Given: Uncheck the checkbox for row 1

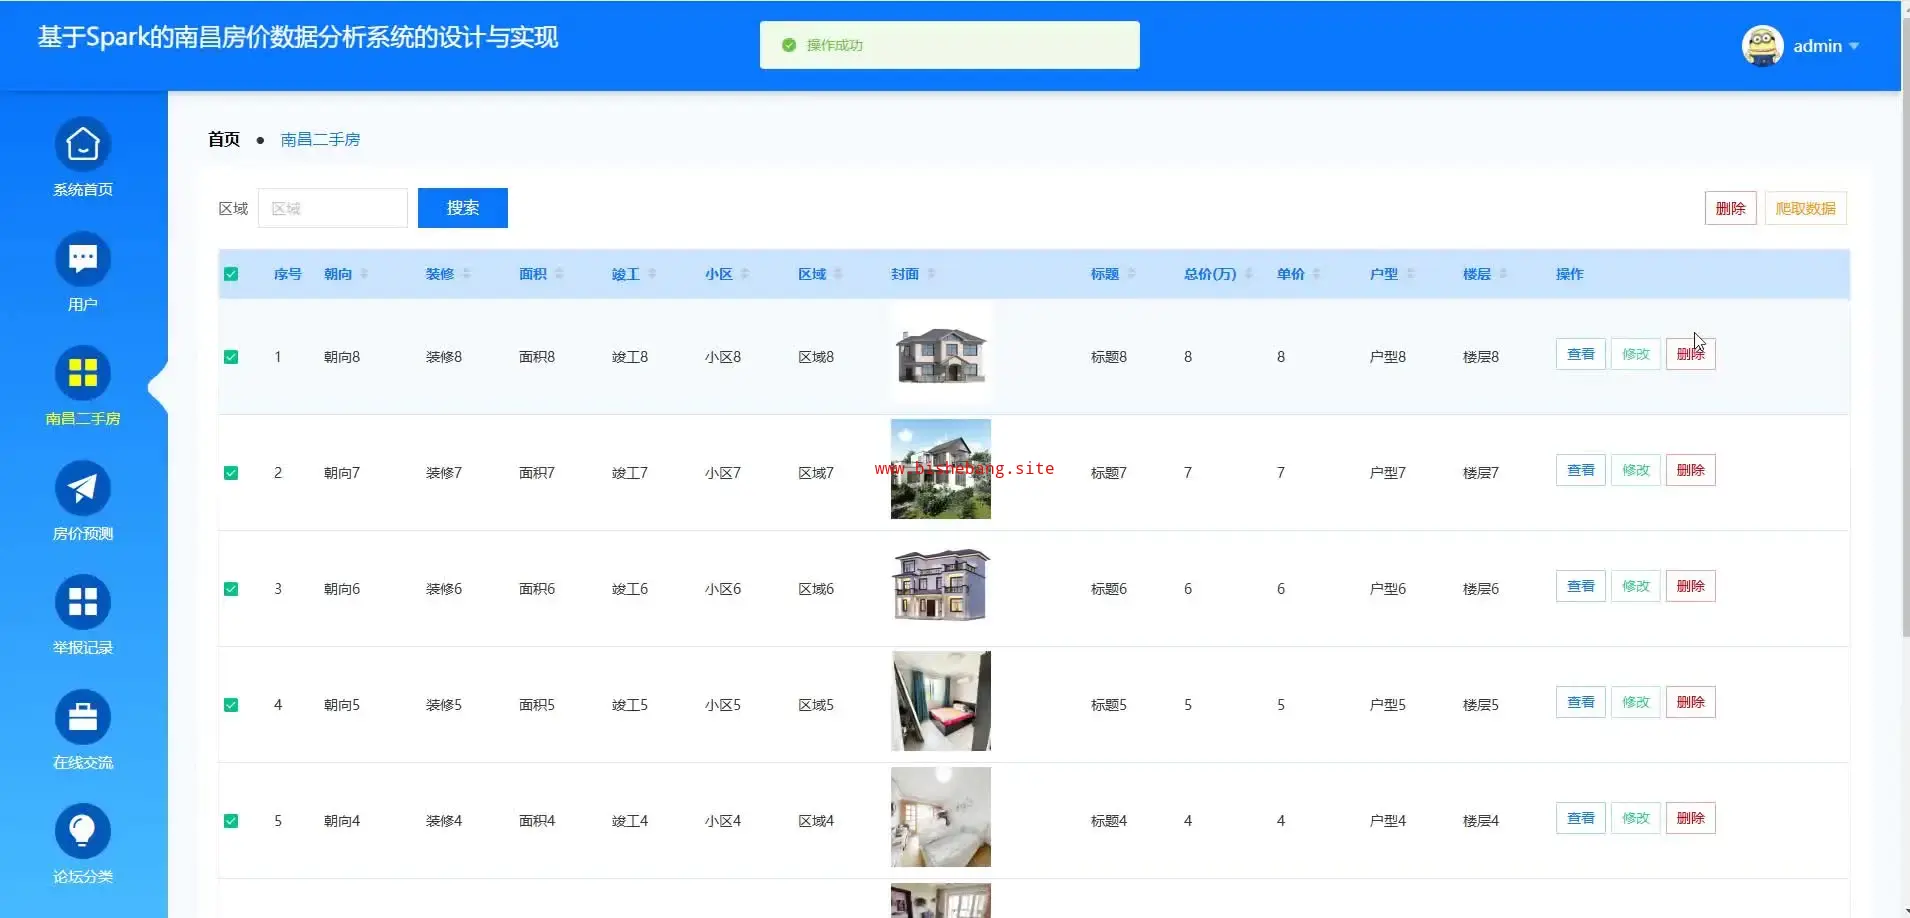Looking at the screenshot, I should (x=231, y=357).
